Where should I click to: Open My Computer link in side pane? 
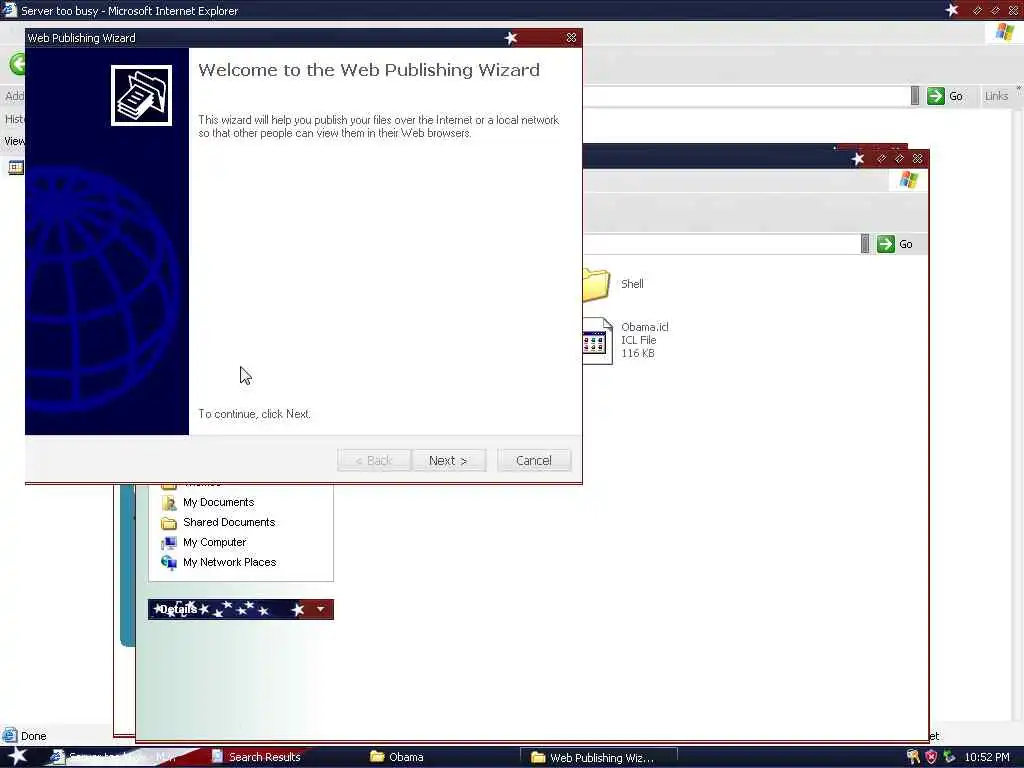pyautogui.click(x=214, y=542)
